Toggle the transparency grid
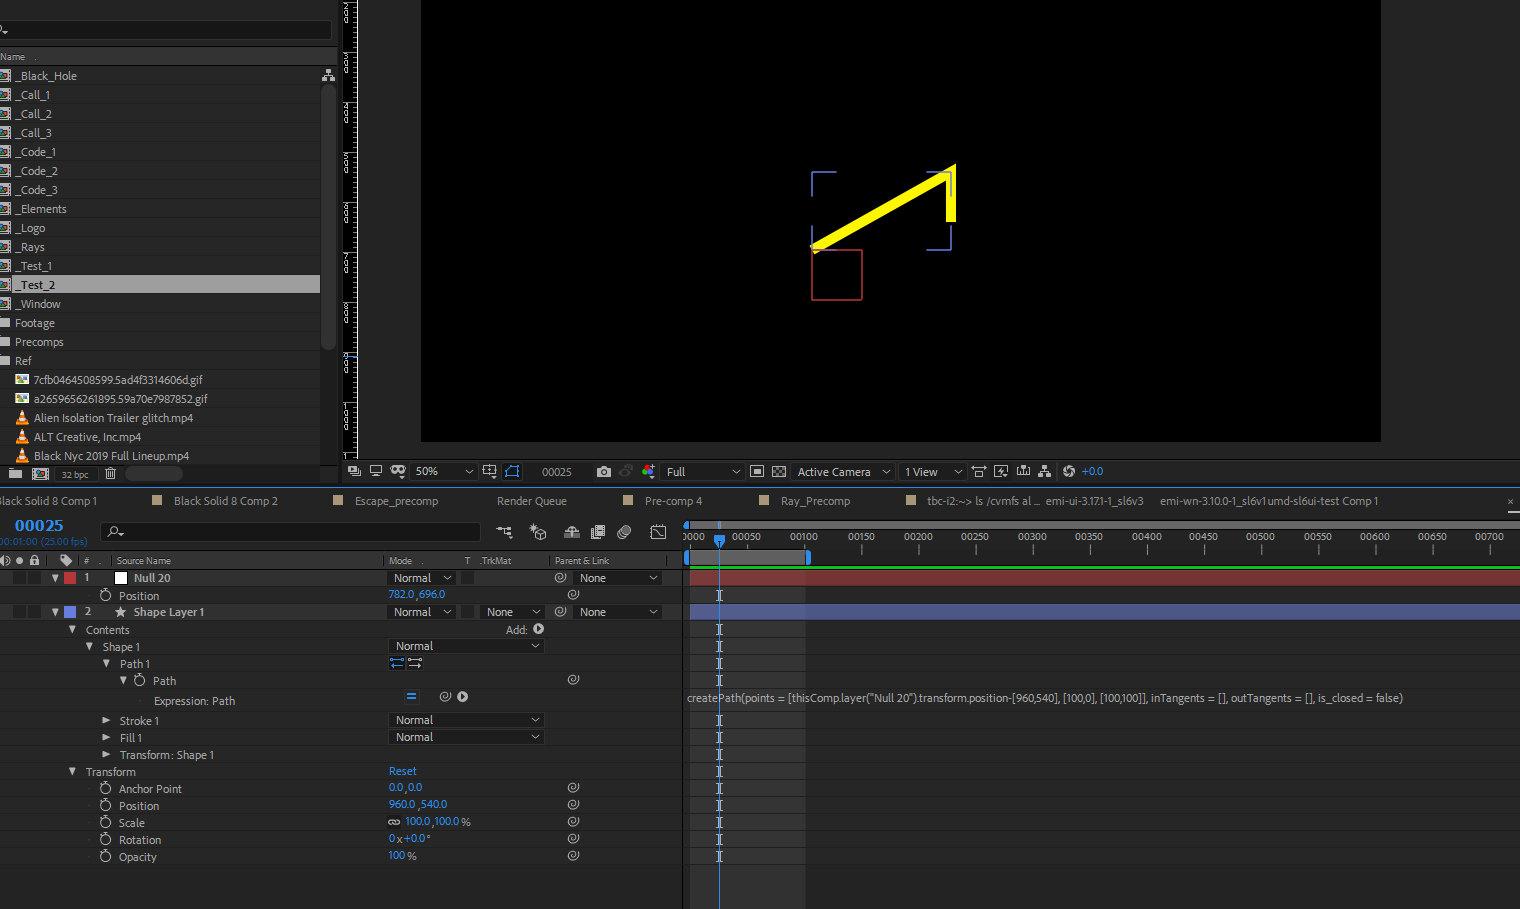The height and width of the screenshot is (909, 1520). [779, 471]
